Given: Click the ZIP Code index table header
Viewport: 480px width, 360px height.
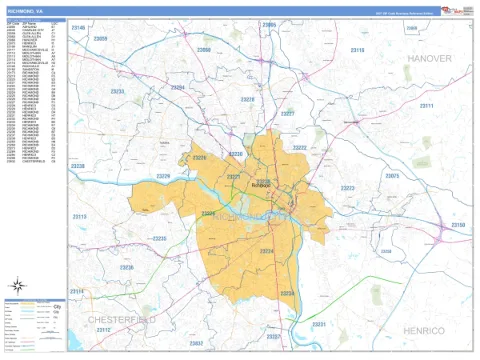Looking at the screenshot, I should tap(36, 20).
